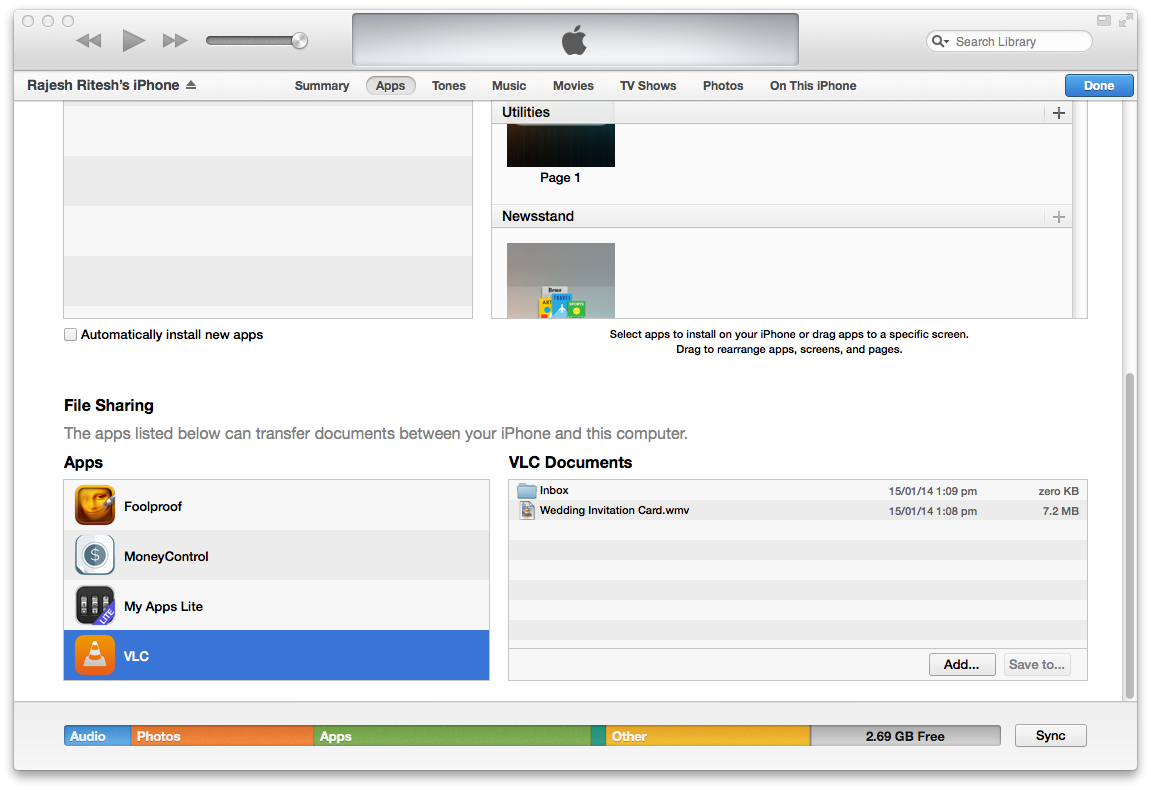Switch to TV Shows tab
This screenshot has height=790, width=1151.
click(648, 86)
